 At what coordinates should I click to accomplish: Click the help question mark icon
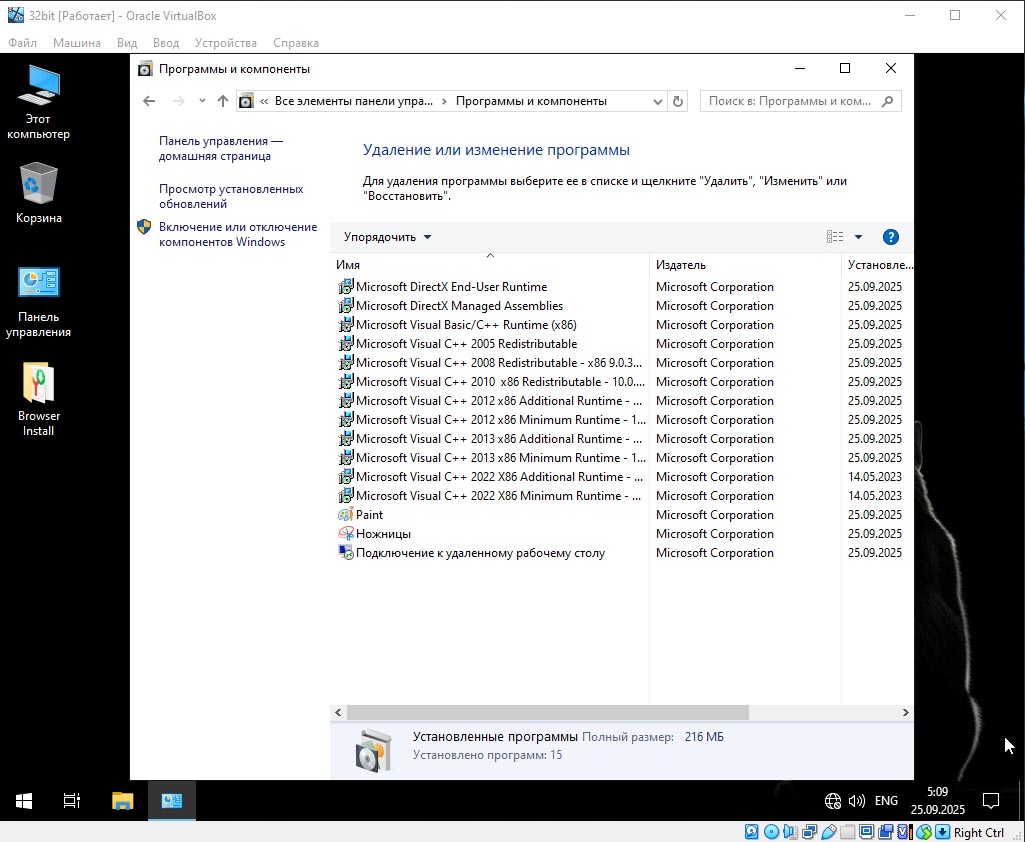coord(891,237)
